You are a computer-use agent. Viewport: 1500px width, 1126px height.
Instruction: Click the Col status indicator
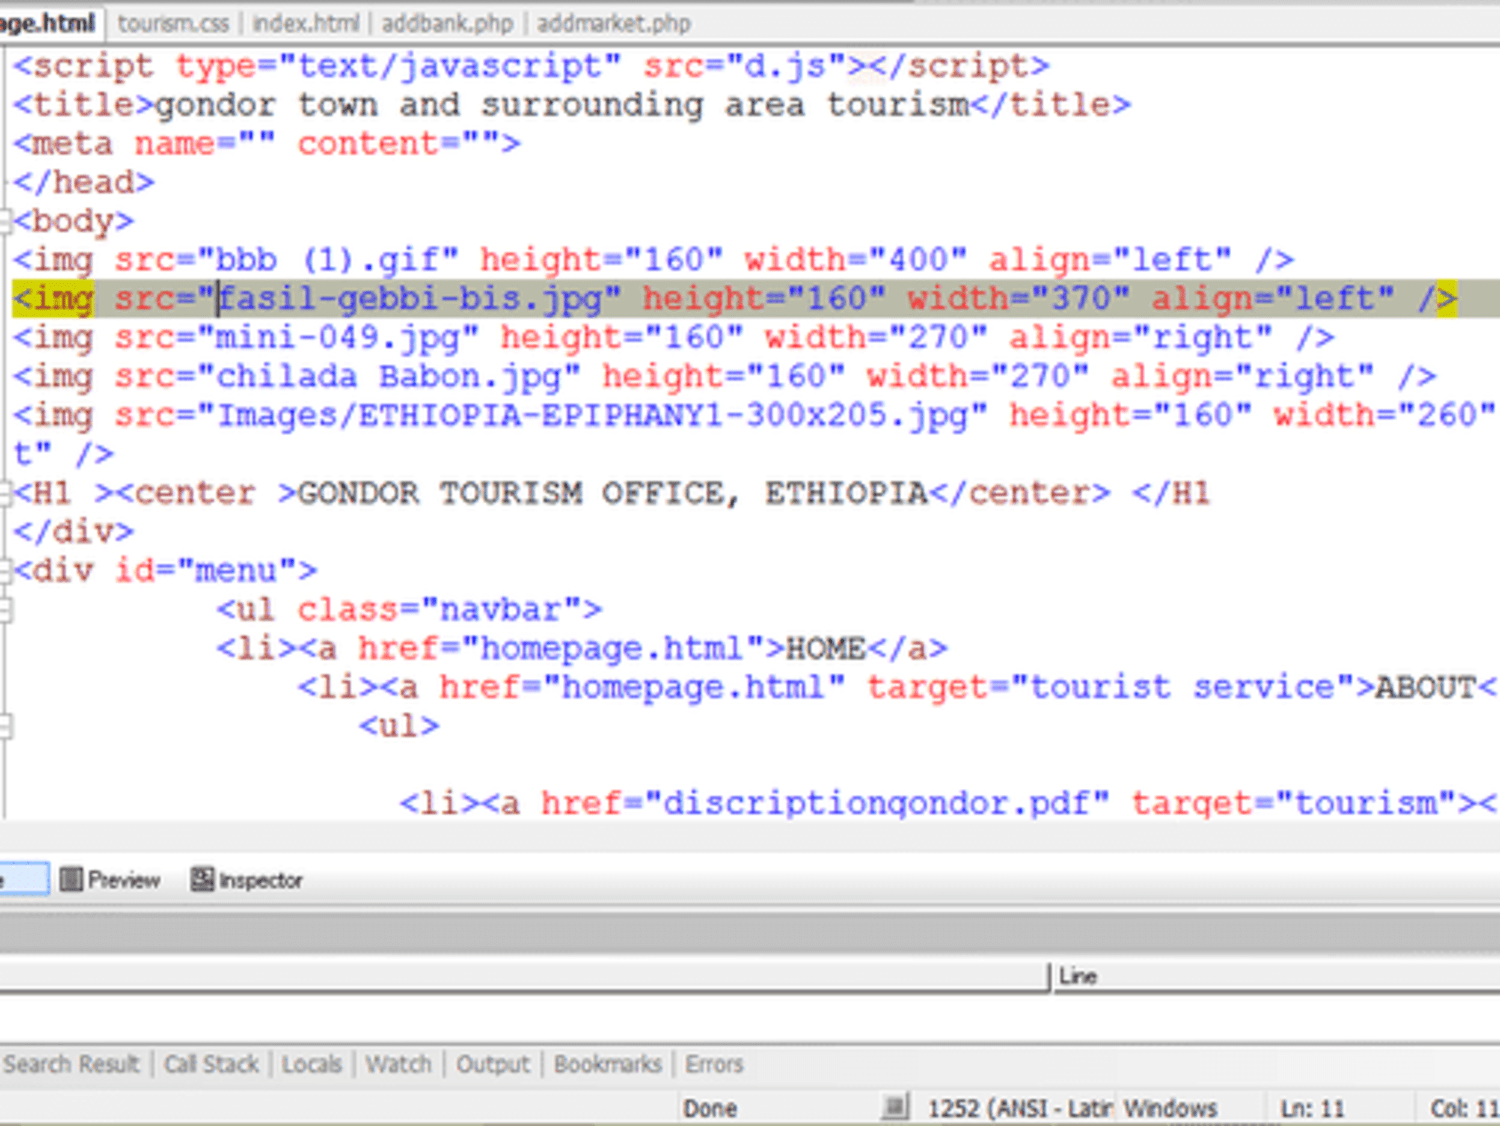pyautogui.click(x=1464, y=1108)
